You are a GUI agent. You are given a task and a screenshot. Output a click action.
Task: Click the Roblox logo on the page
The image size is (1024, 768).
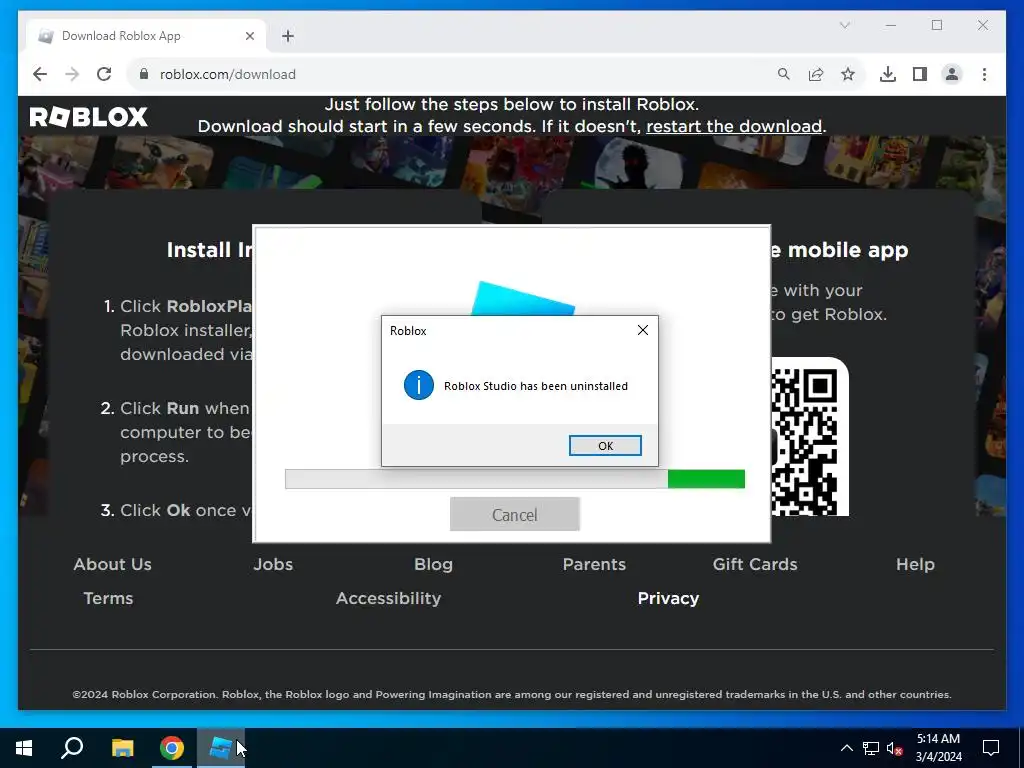[89, 117]
